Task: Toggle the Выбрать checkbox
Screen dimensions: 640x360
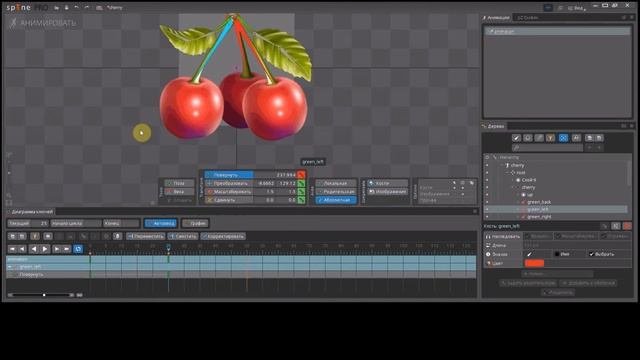Action: [x=591, y=254]
